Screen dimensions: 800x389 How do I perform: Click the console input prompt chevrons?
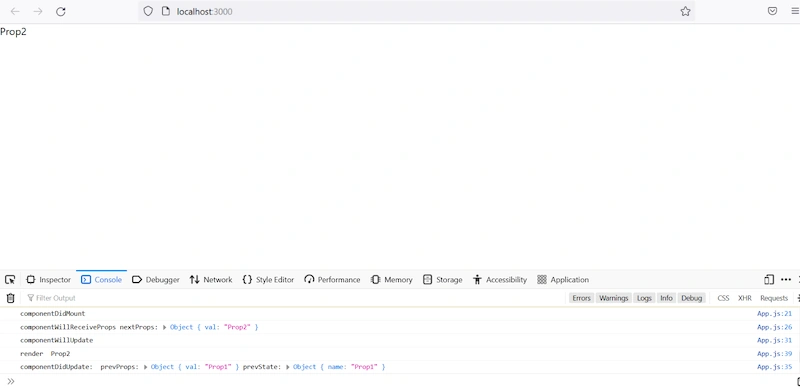coord(11,381)
